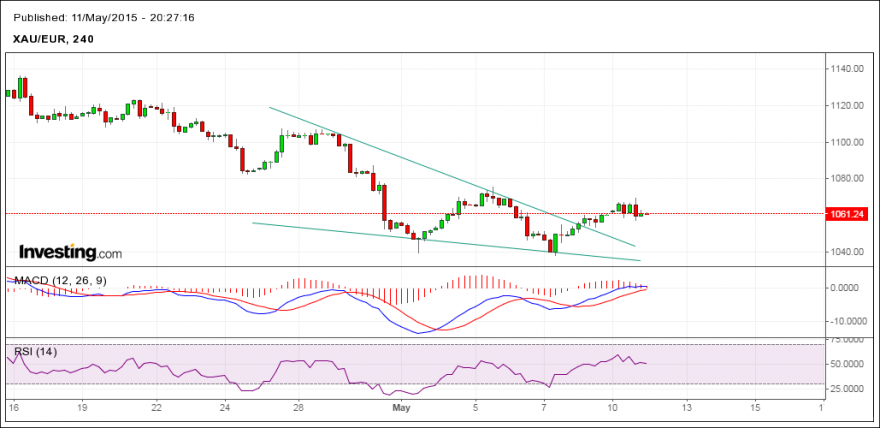The height and width of the screenshot is (428, 880).
Task: Click the 28 date on time axis
Action: coord(299,406)
